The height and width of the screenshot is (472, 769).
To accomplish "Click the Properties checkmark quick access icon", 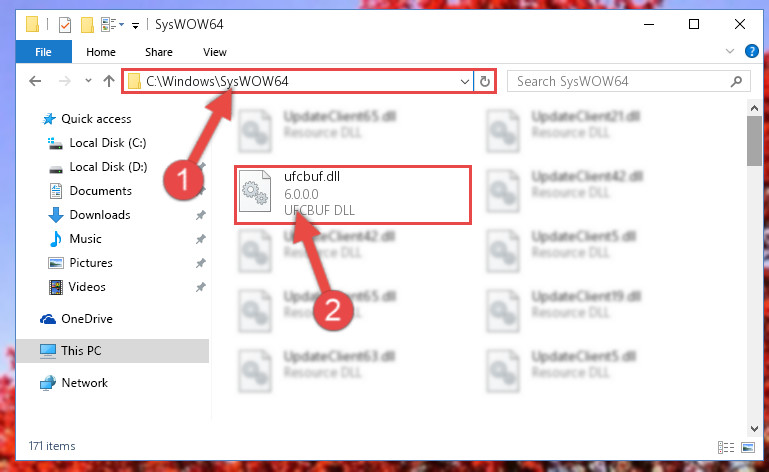I will click(65, 25).
